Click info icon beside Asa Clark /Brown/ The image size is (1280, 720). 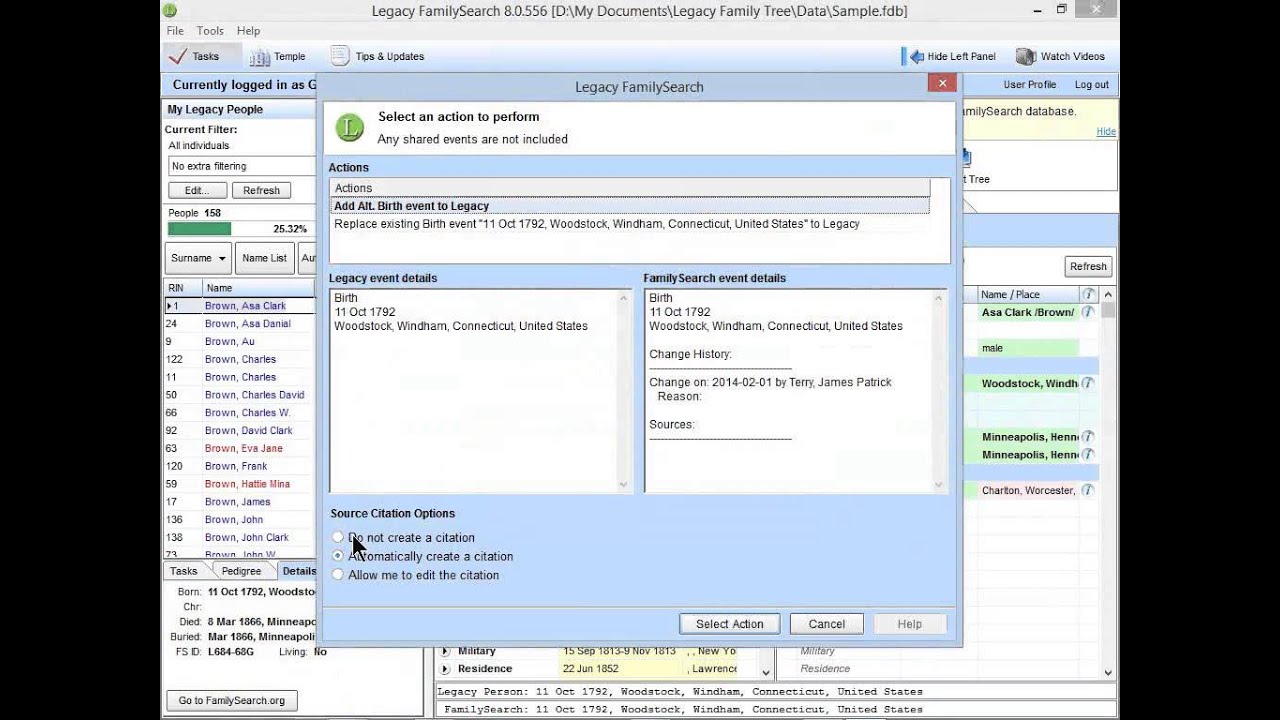[1087, 312]
